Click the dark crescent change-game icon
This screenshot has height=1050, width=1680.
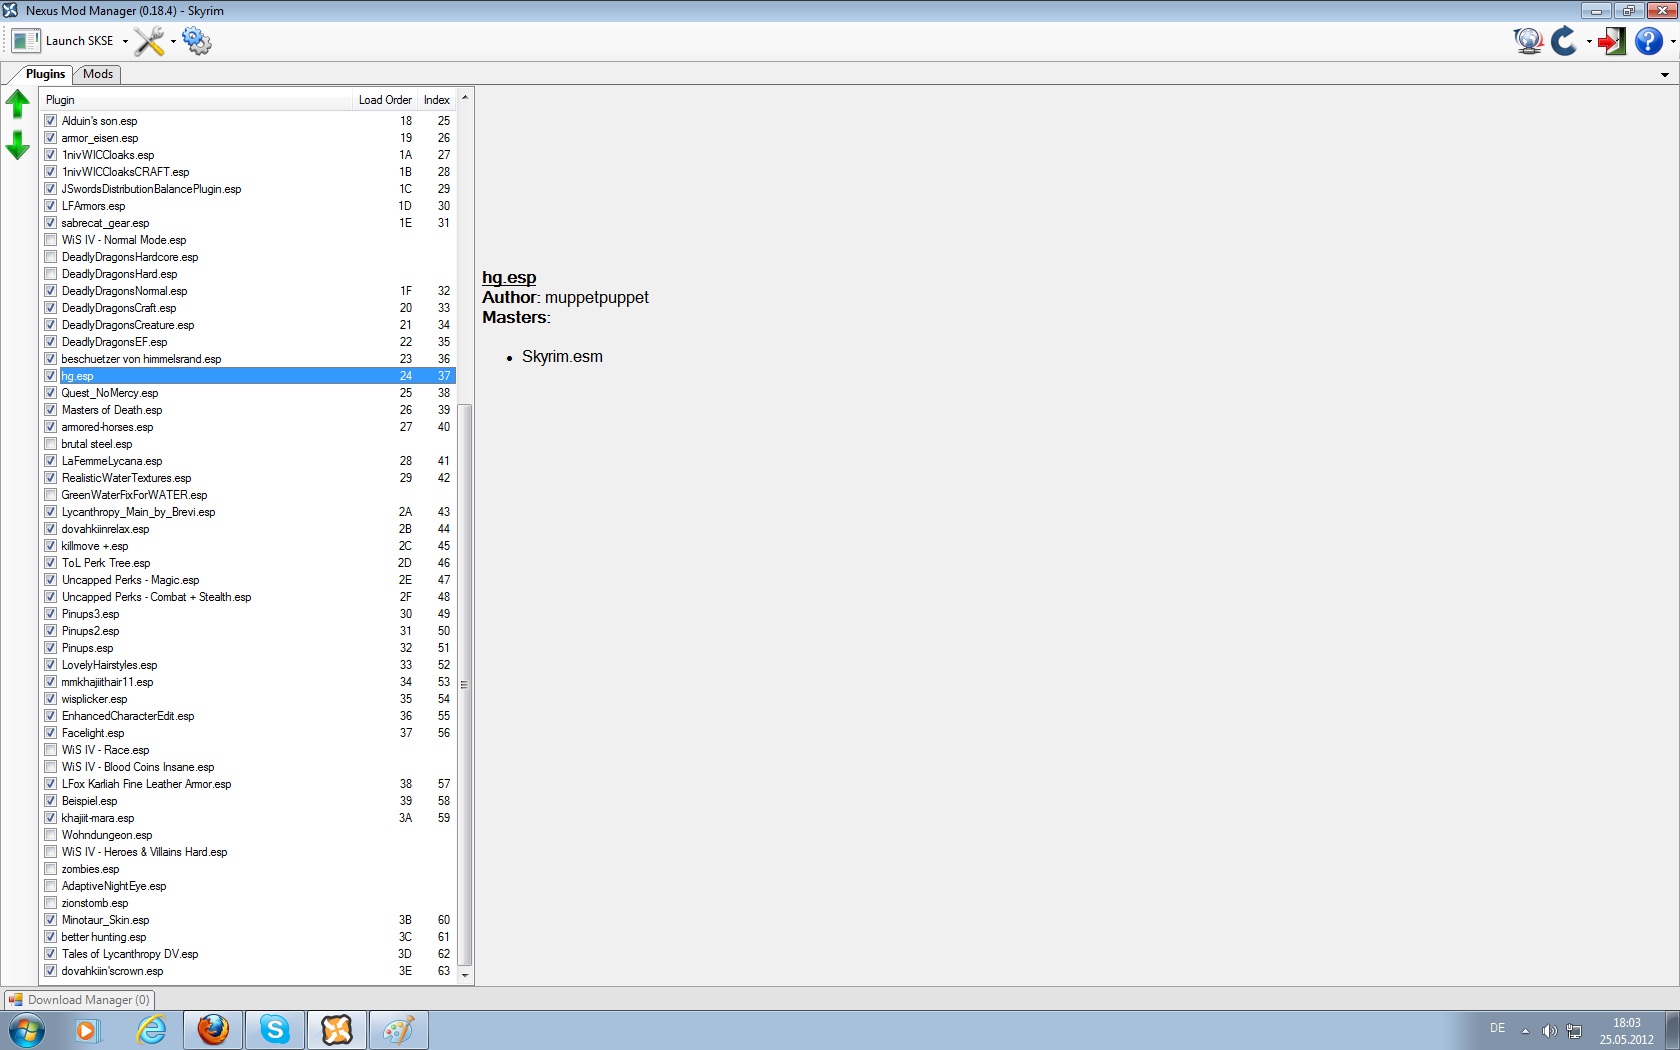[1564, 41]
